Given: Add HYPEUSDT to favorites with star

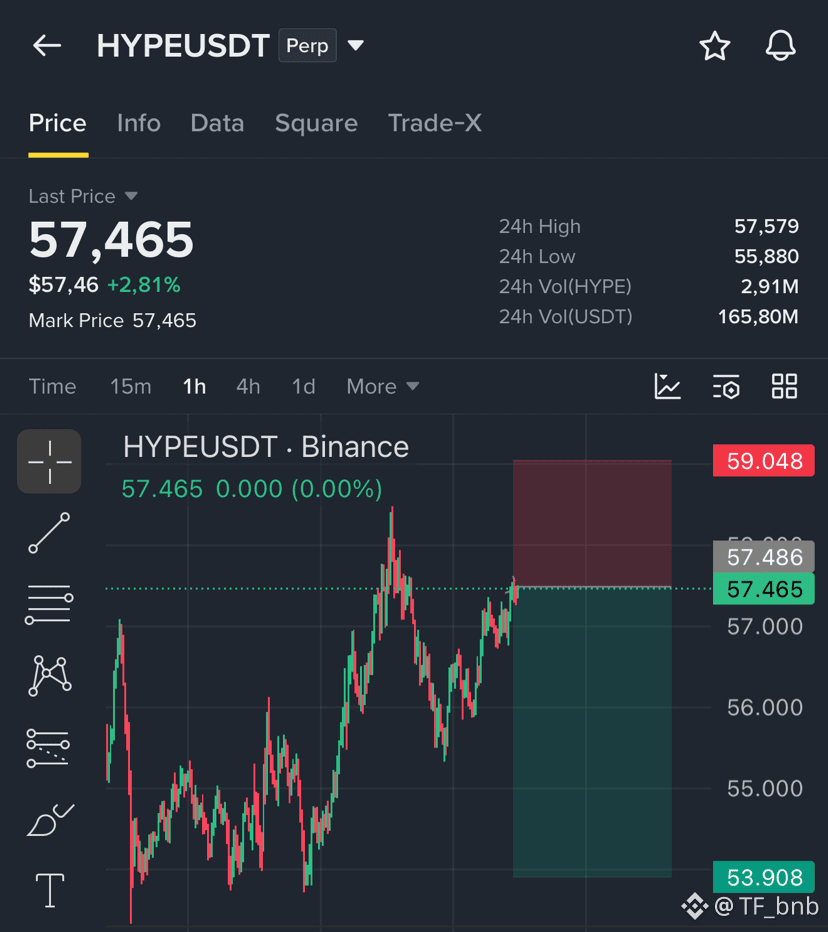Looking at the screenshot, I should 714,46.
